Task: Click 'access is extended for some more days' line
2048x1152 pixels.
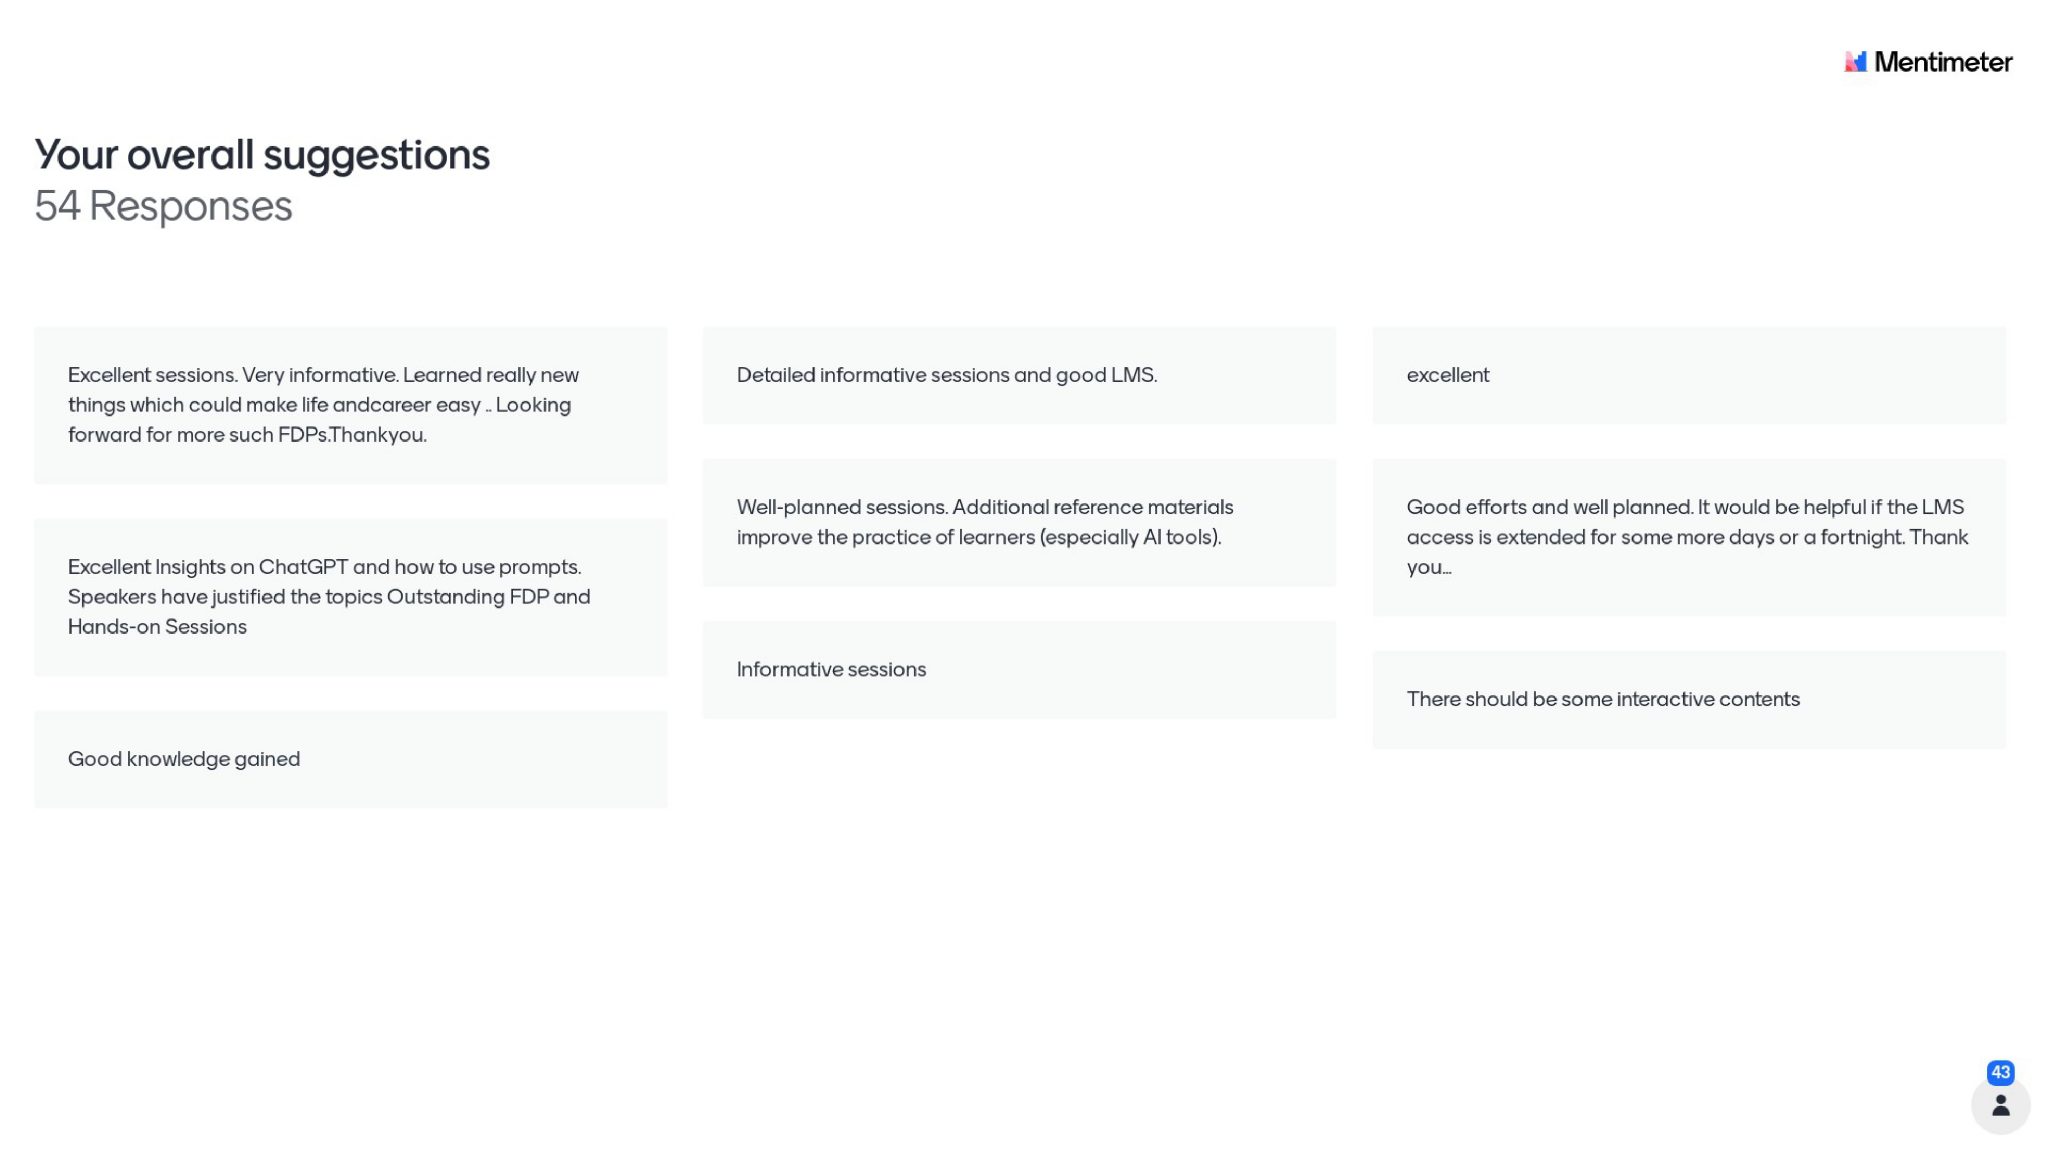Action: [x=1686, y=537]
